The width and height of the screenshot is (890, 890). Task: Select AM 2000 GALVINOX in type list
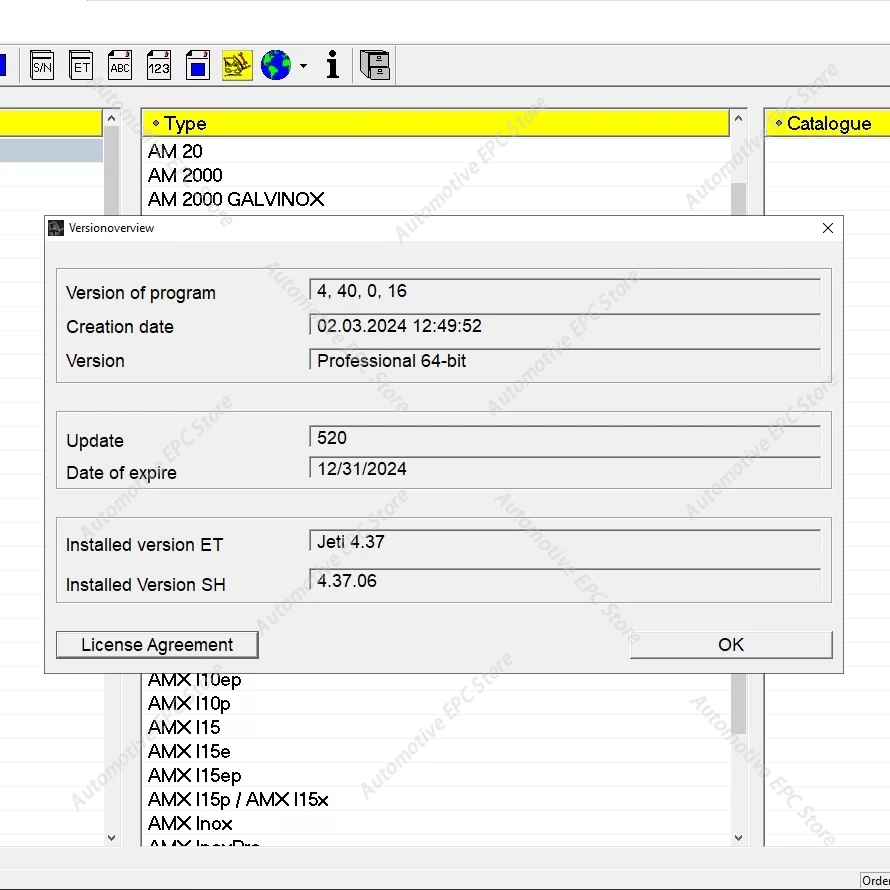point(236,199)
